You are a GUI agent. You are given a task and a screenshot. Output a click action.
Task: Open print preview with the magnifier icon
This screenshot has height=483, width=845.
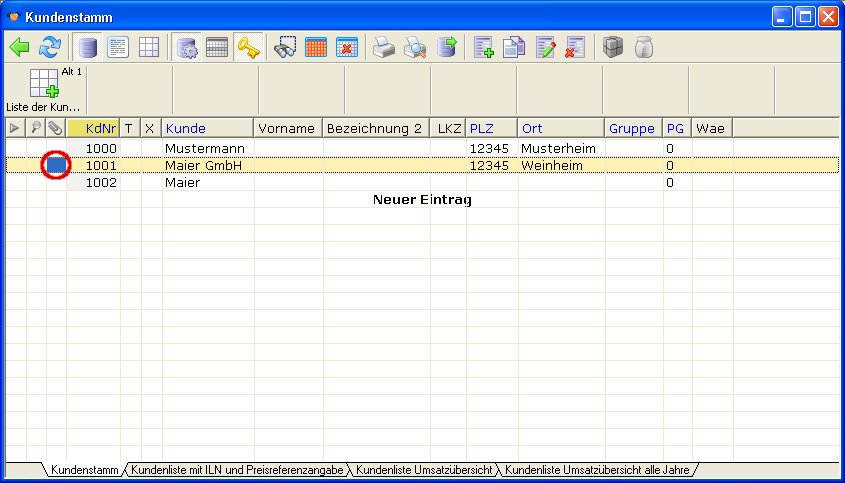415,47
